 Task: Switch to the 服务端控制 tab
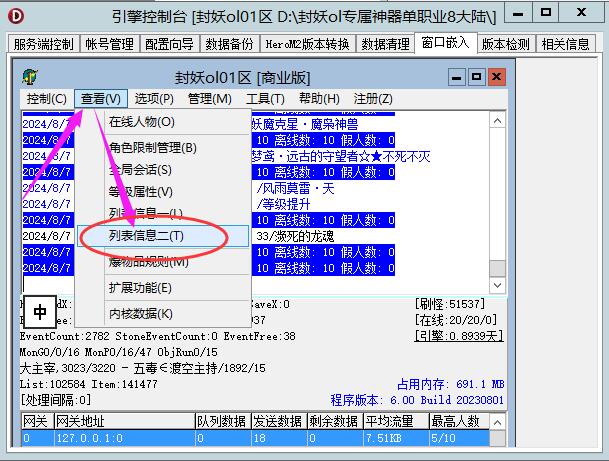point(45,44)
